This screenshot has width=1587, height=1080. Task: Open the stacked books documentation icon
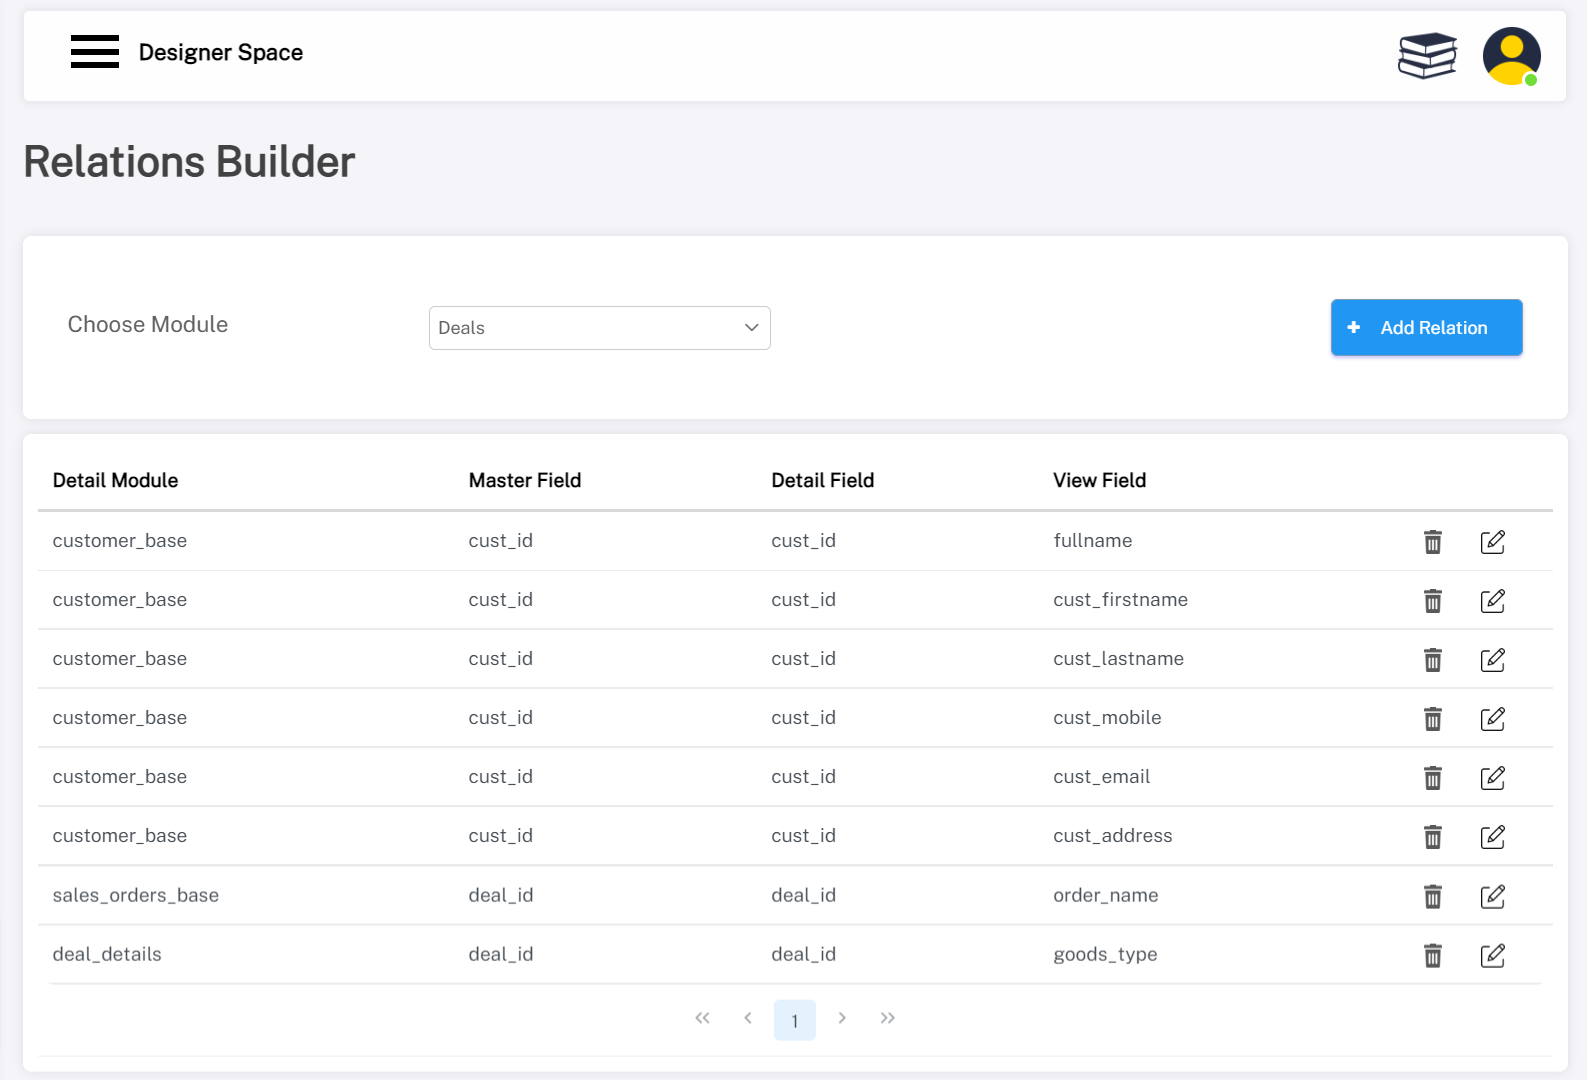1427,55
